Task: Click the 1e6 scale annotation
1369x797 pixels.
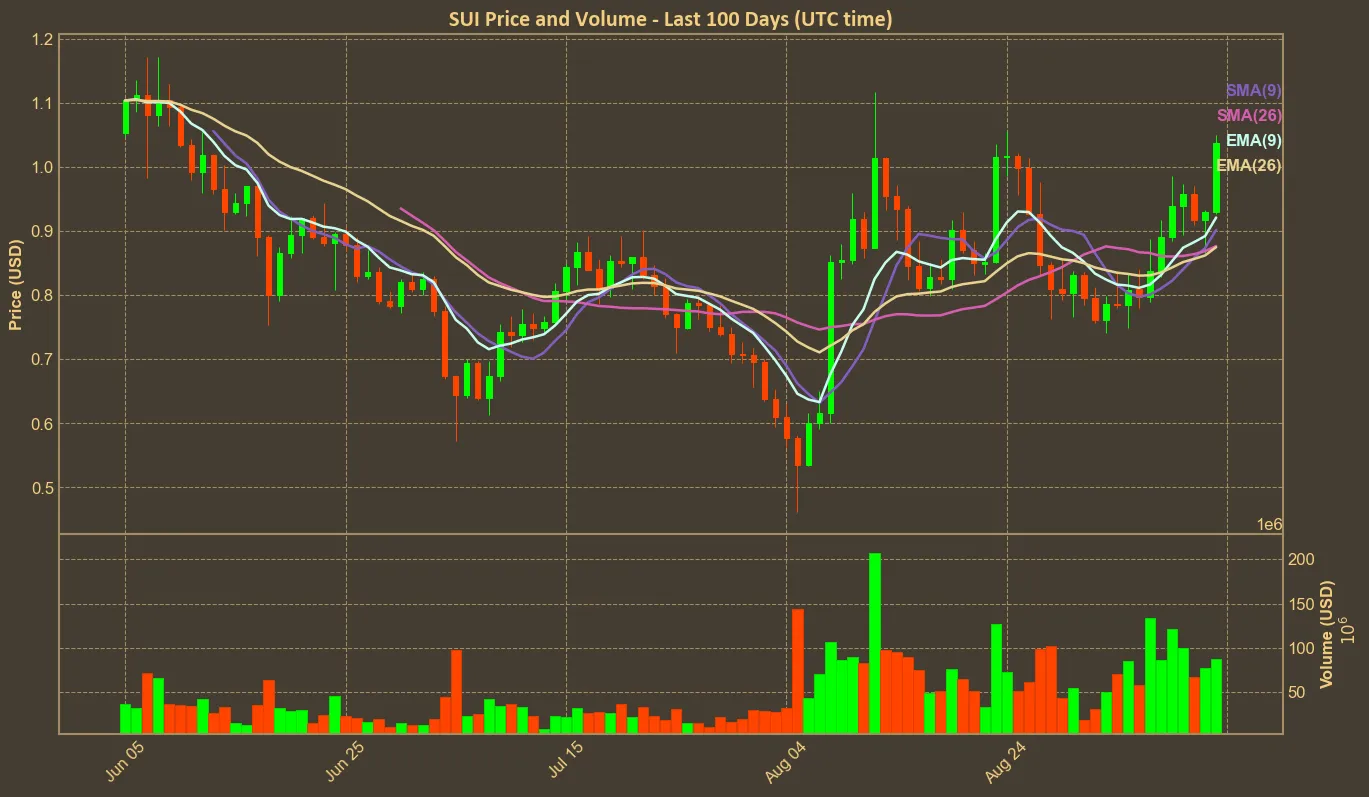Action: (x=1269, y=525)
